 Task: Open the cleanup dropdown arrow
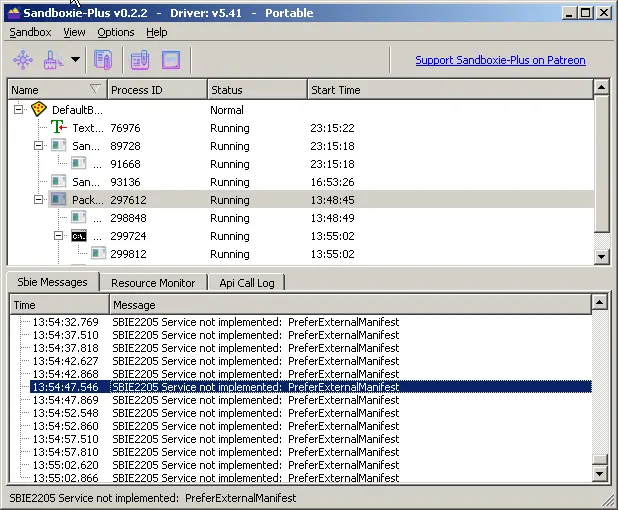click(75, 60)
